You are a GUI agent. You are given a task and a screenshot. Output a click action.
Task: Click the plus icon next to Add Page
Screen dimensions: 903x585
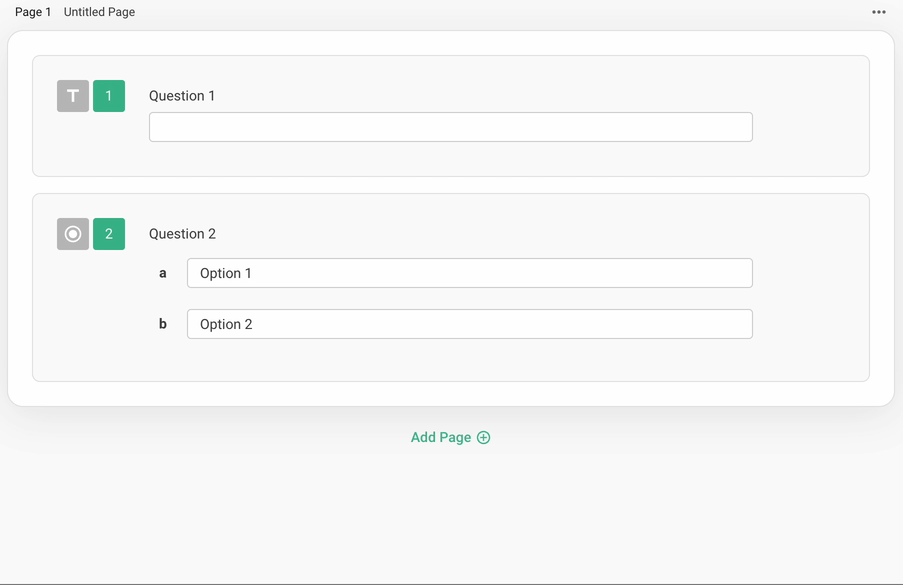tap(484, 437)
